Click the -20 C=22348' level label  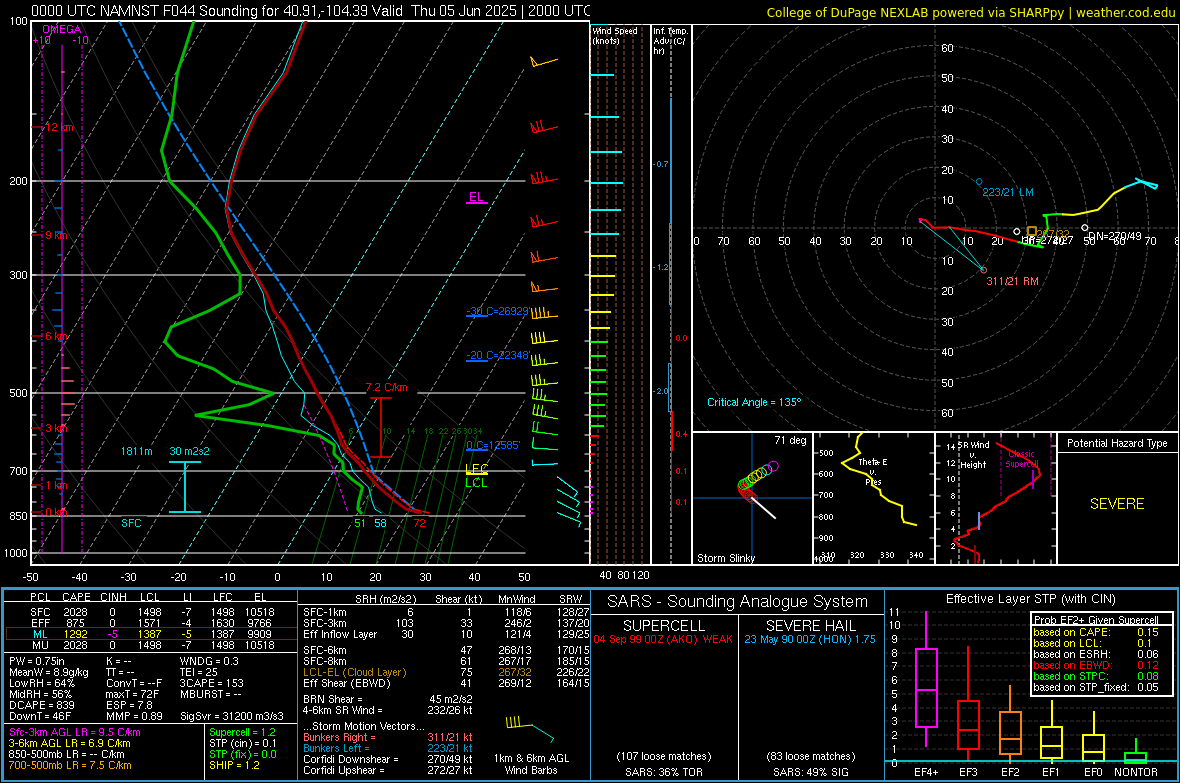click(x=497, y=355)
